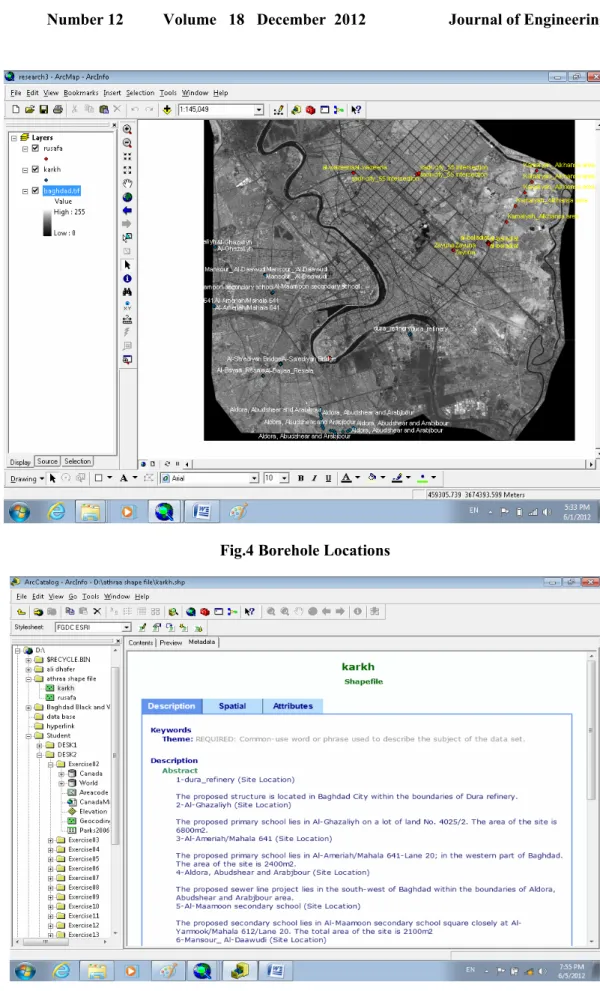Open the map scale 1:145,049 dropdown
The width and height of the screenshot is (600, 991).
tap(259, 110)
